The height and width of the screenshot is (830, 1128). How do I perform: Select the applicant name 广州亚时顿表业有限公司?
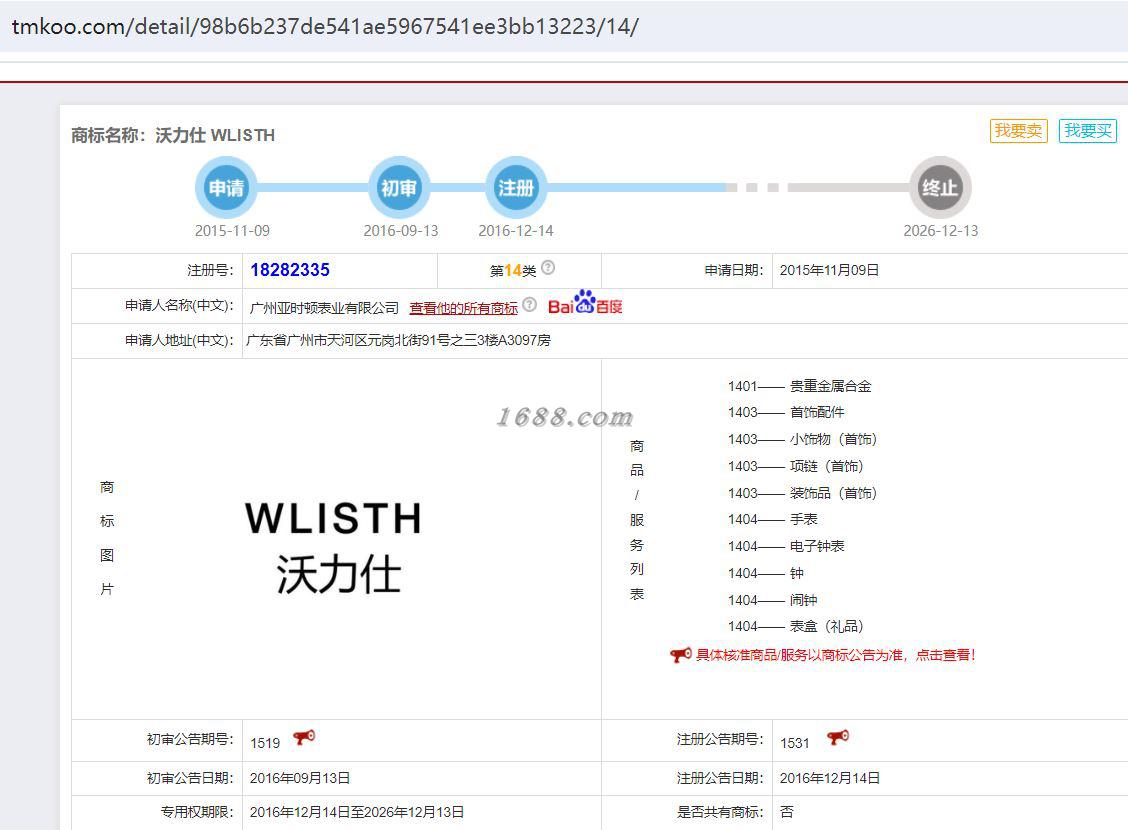coord(324,308)
